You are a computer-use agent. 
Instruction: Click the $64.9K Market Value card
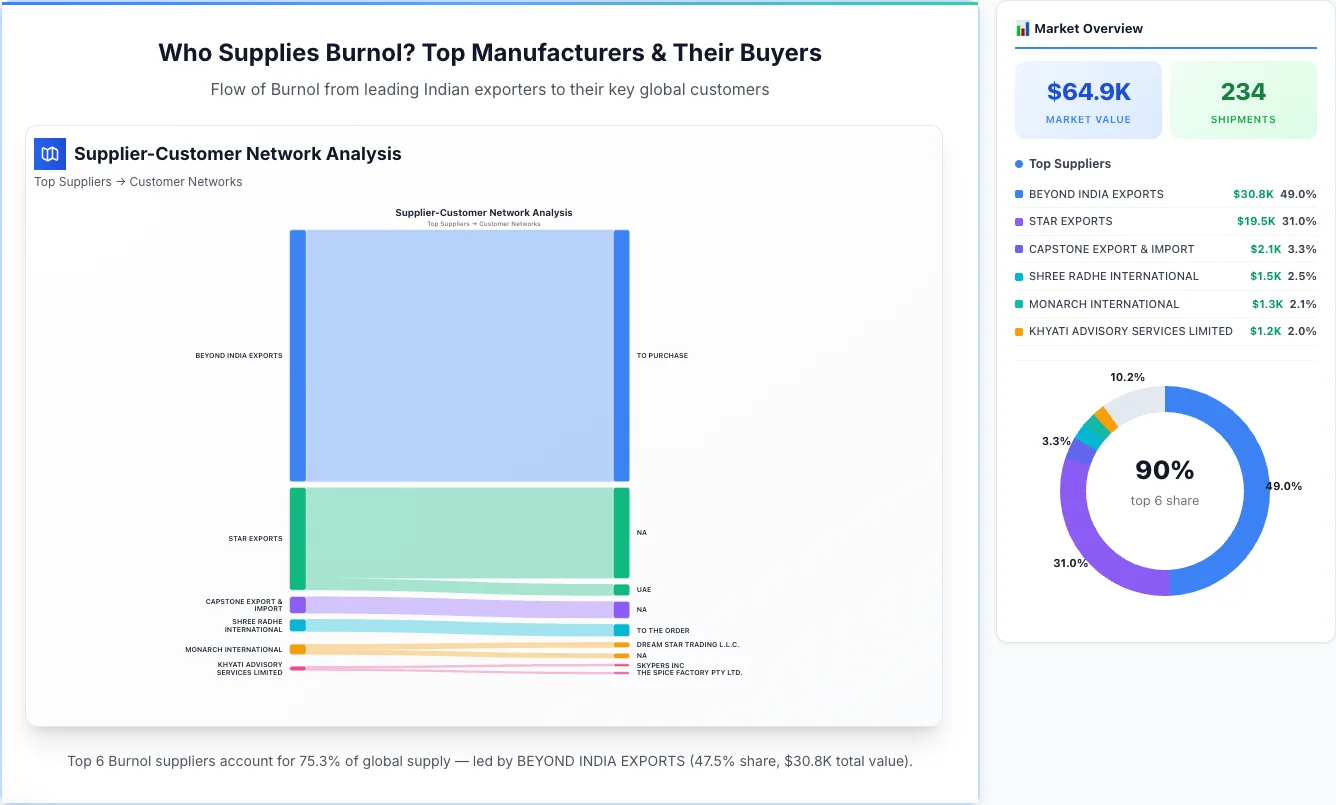(x=1088, y=99)
